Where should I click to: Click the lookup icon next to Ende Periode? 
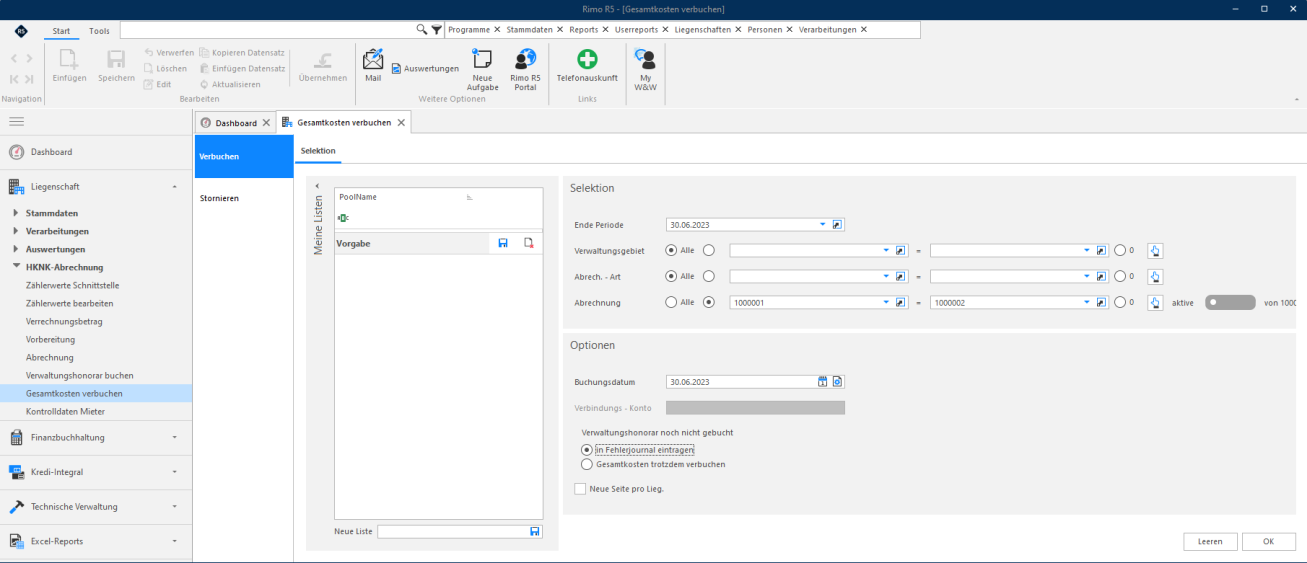pos(838,225)
